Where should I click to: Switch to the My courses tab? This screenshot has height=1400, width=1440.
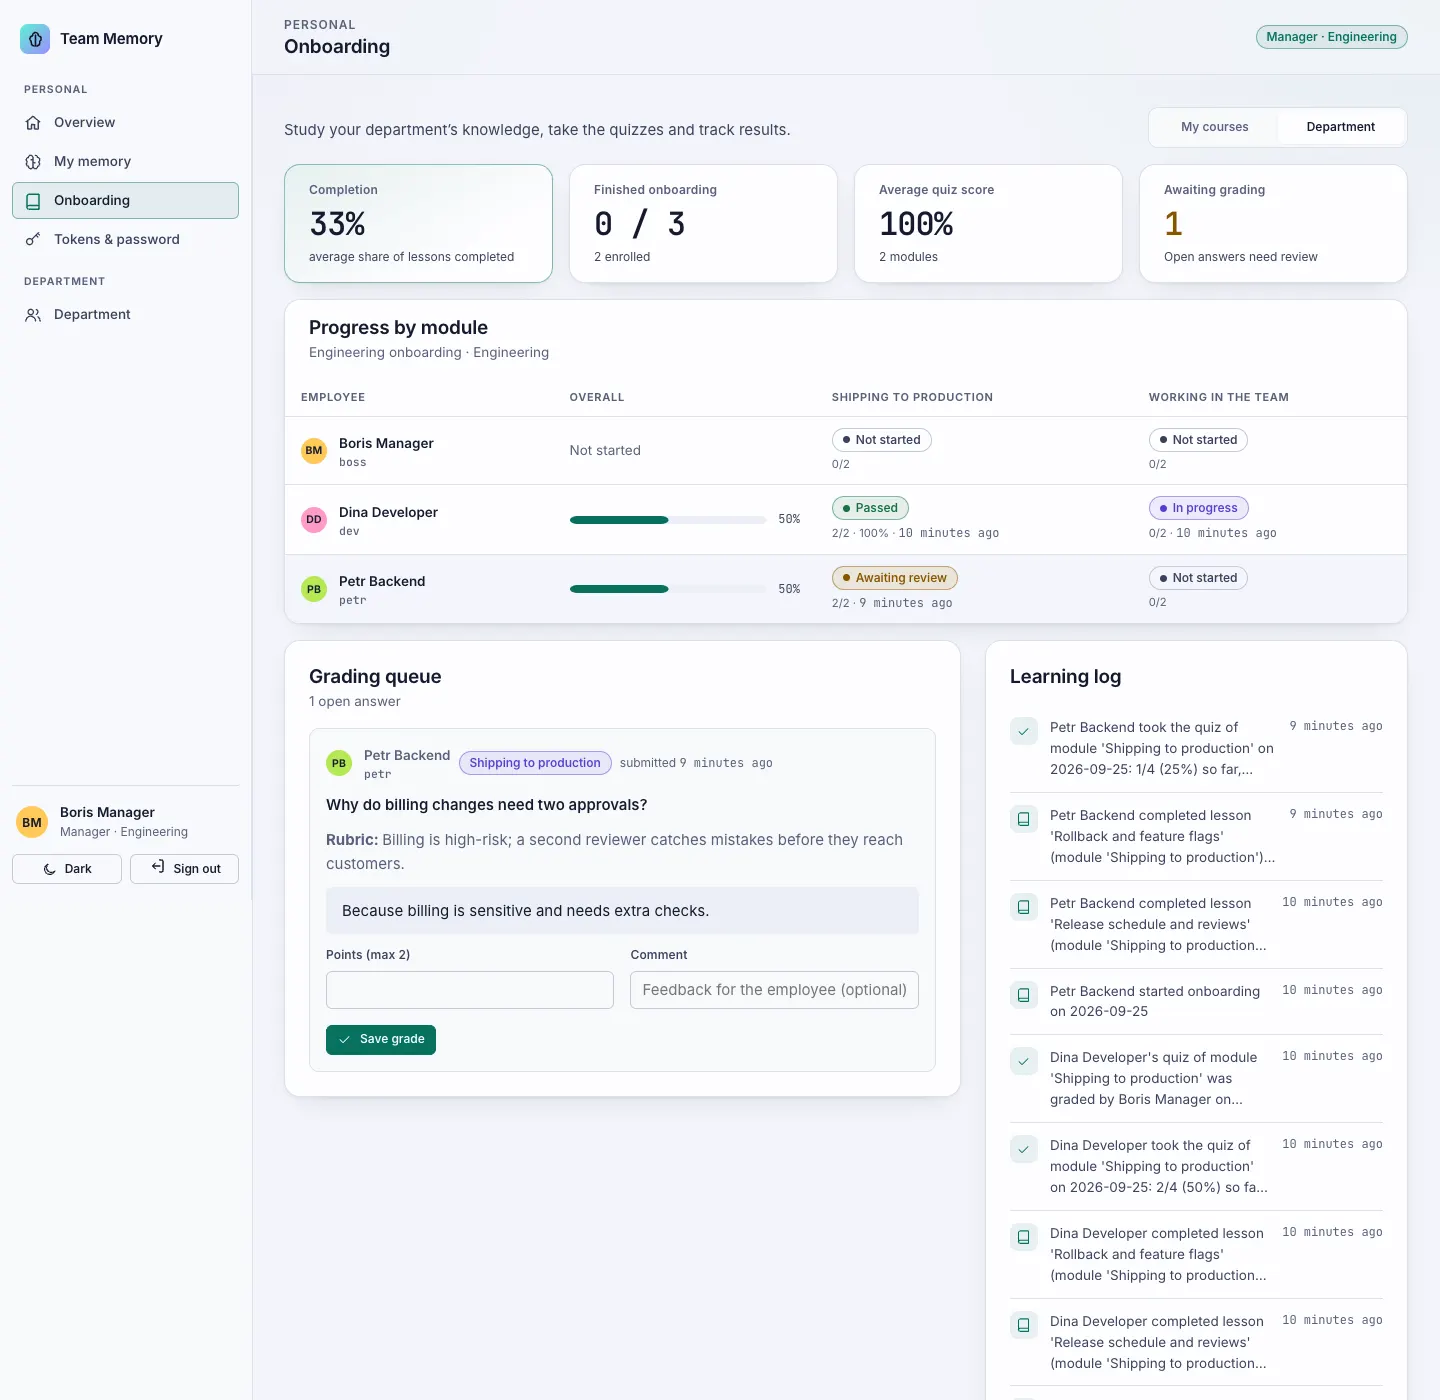(x=1214, y=127)
